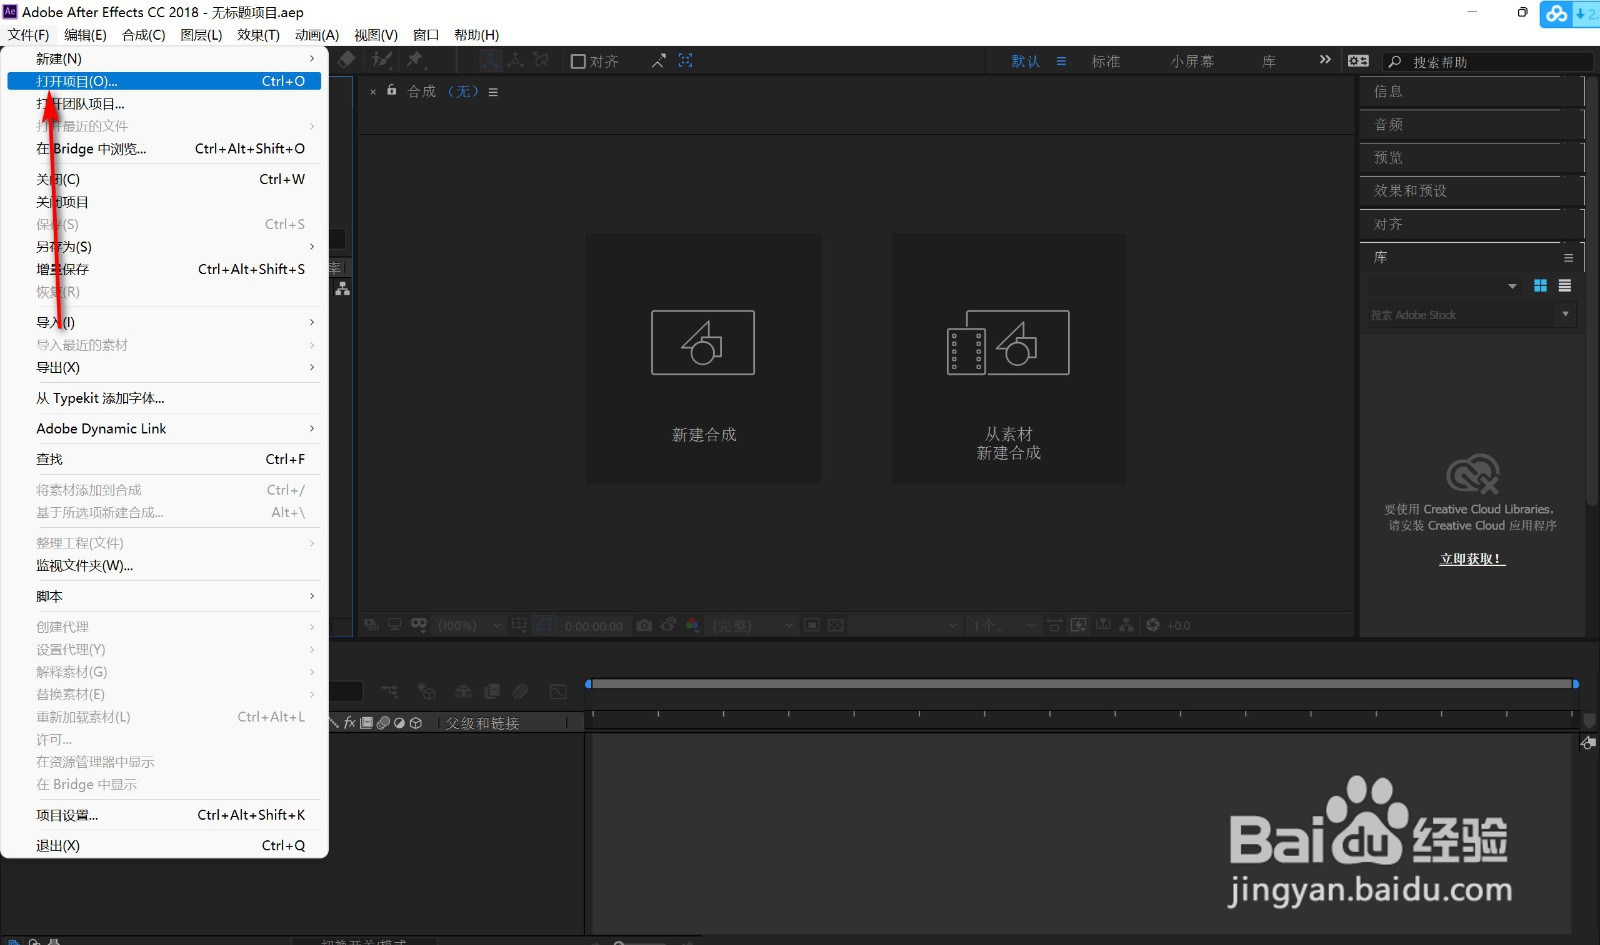Switch to the 小屏幕 workspace
The image size is (1600, 945).
pos(1192,61)
